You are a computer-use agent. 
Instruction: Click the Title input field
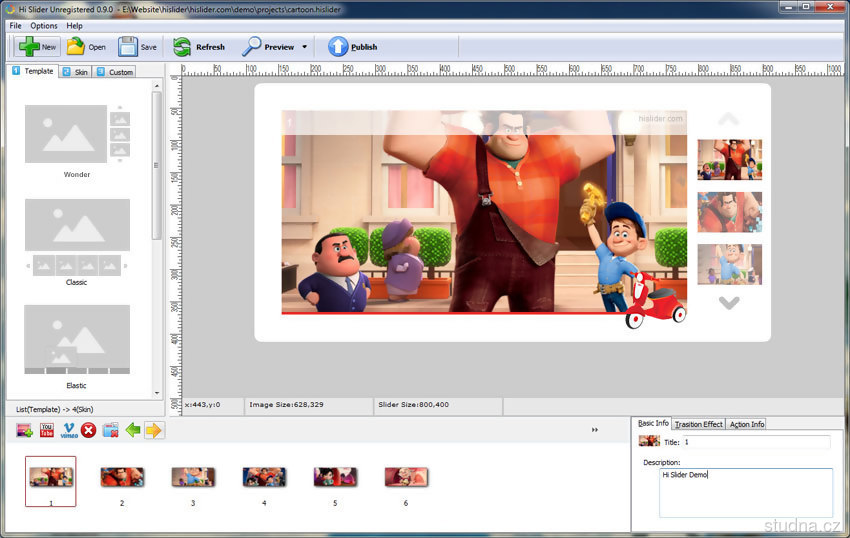755,441
